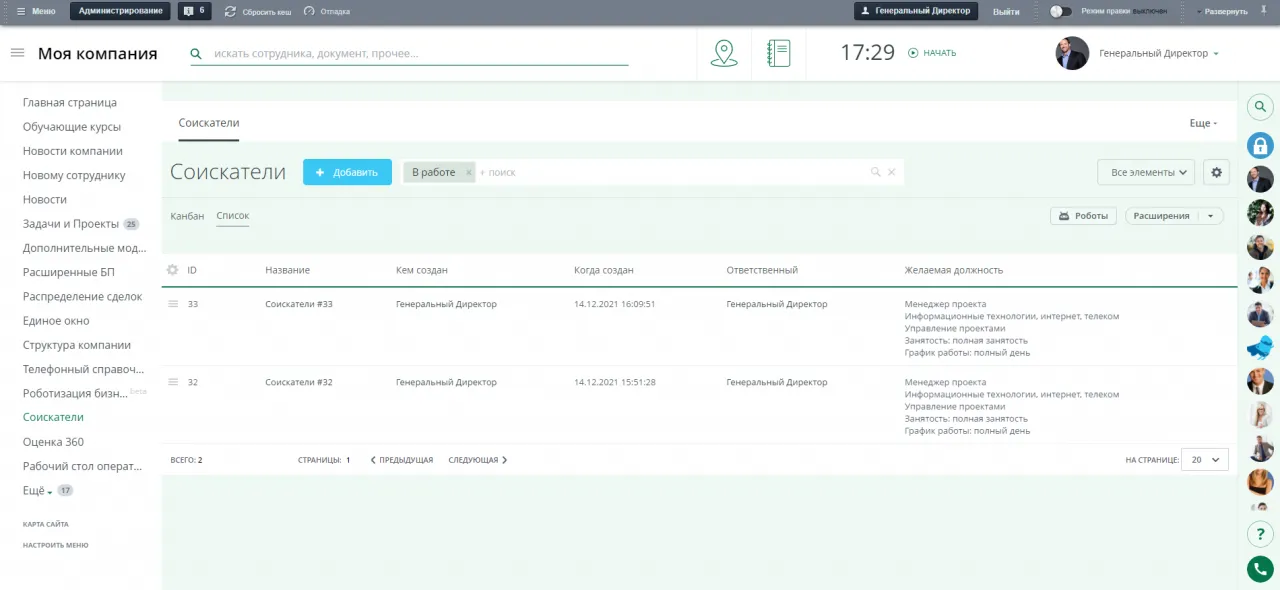Viewport: 1280px width, 590px height.
Task: Click the column settings gear above ID column
Action: [171, 269]
